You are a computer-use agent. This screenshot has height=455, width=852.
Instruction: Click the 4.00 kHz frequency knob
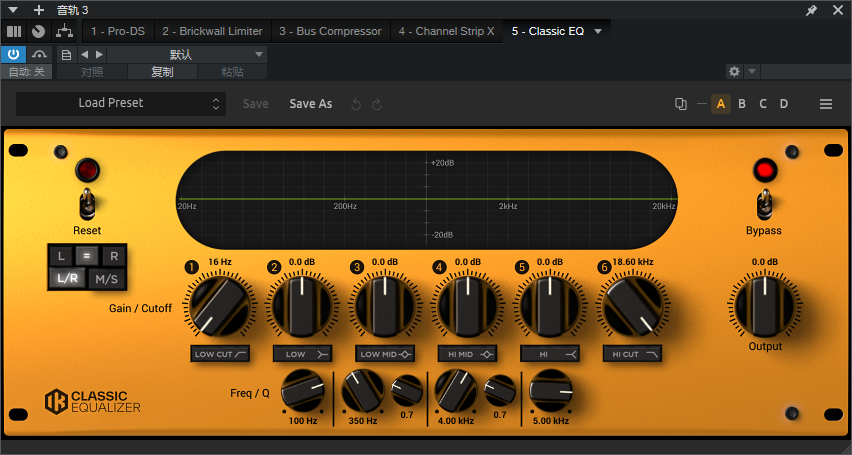point(456,391)
